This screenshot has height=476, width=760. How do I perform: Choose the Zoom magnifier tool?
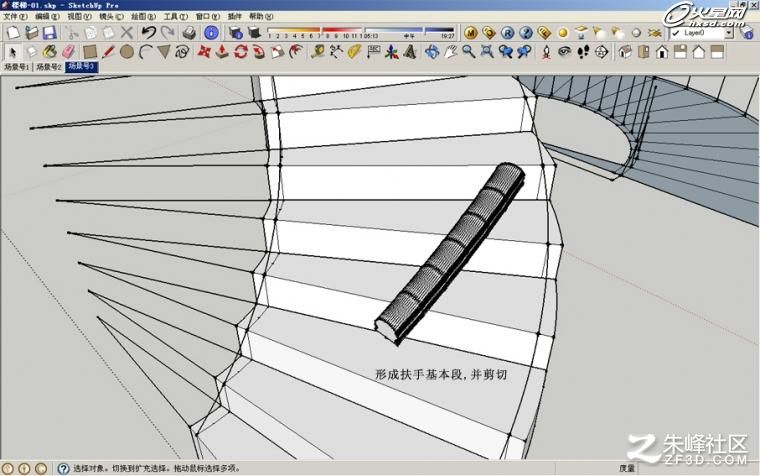point(469,51)
